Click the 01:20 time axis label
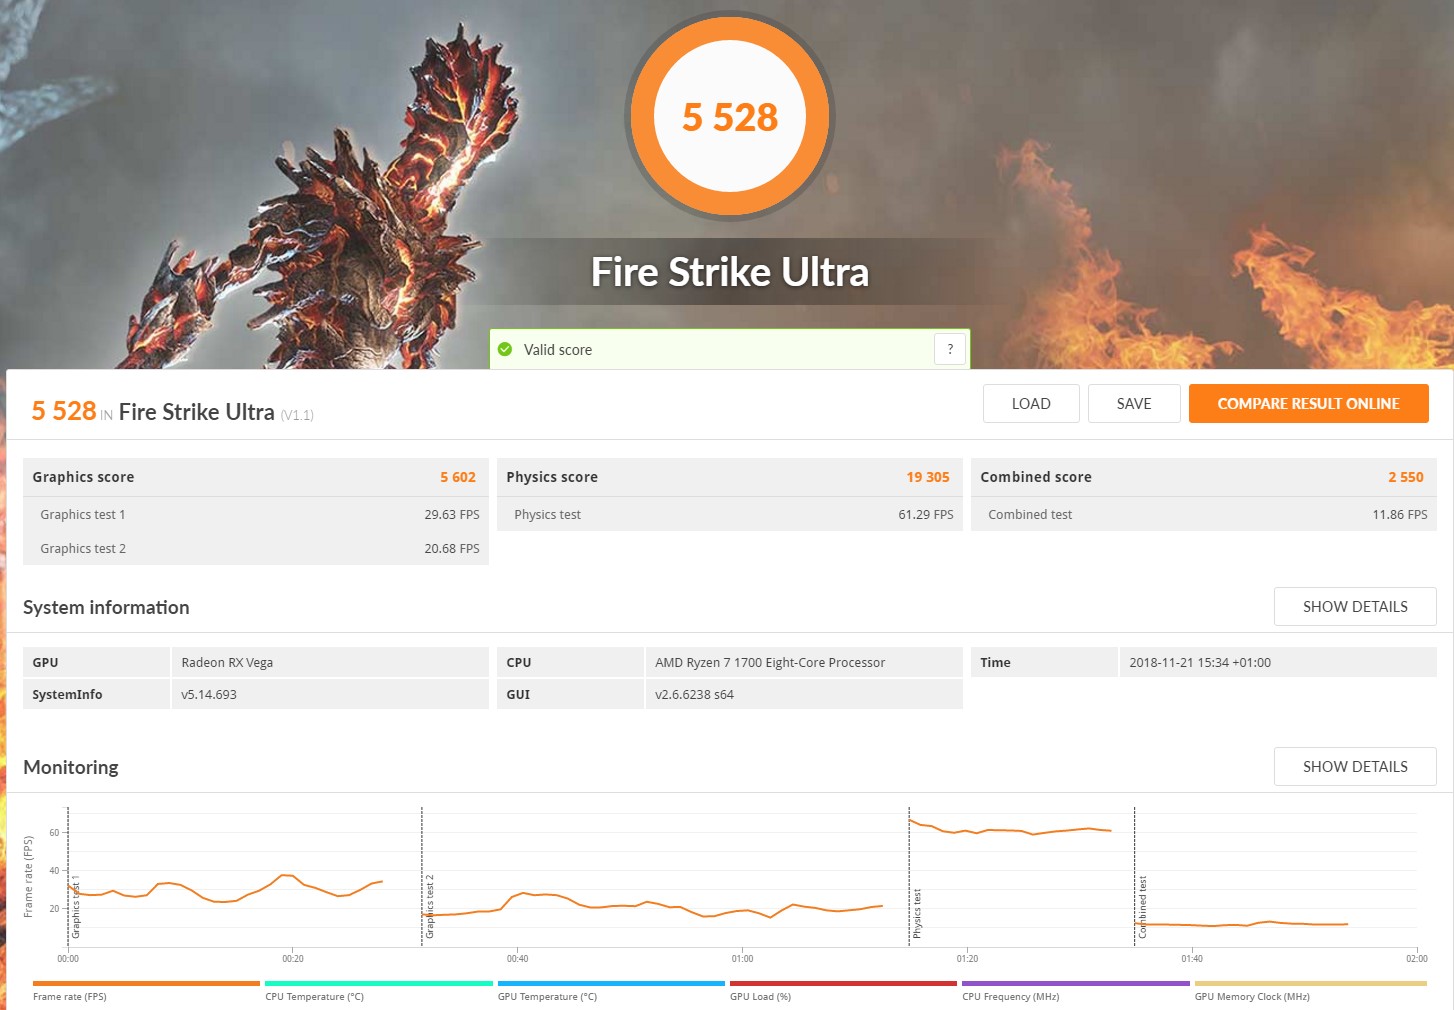This screenshot has width=1454, height=1010. pyautogui.click(x=967, y=958)
